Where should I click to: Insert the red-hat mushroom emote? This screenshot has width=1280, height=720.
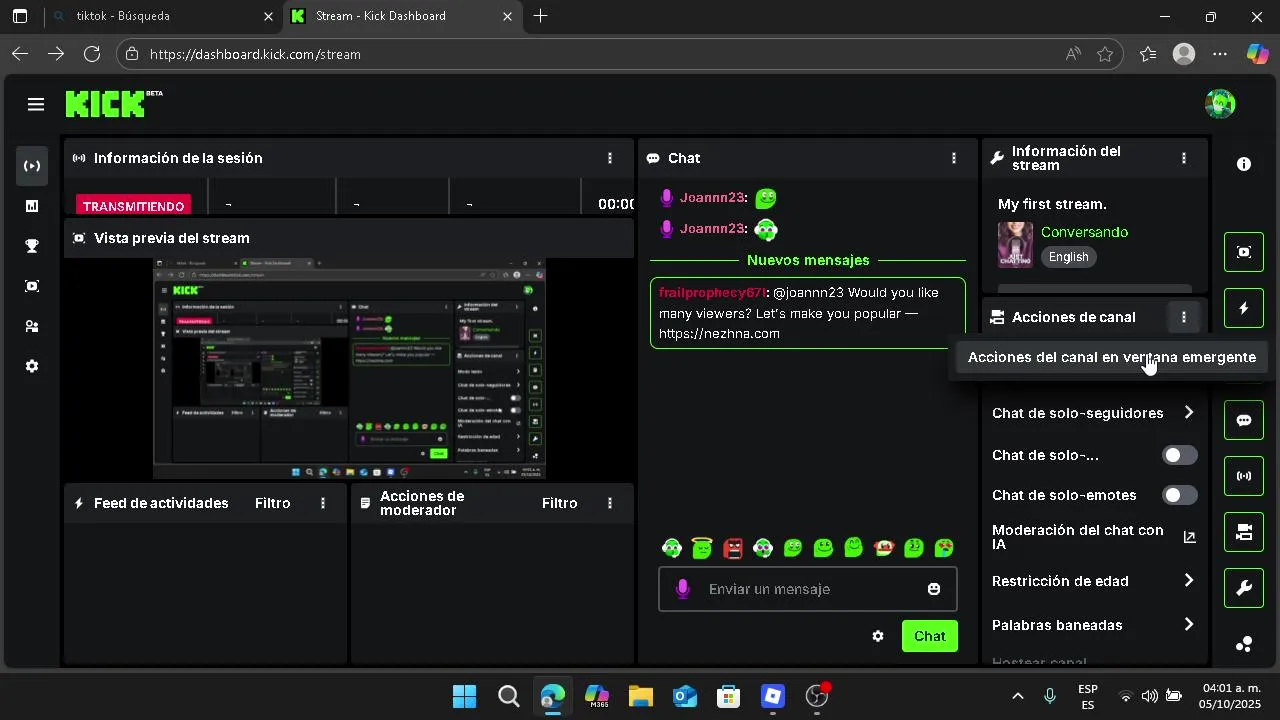(884, 548)
